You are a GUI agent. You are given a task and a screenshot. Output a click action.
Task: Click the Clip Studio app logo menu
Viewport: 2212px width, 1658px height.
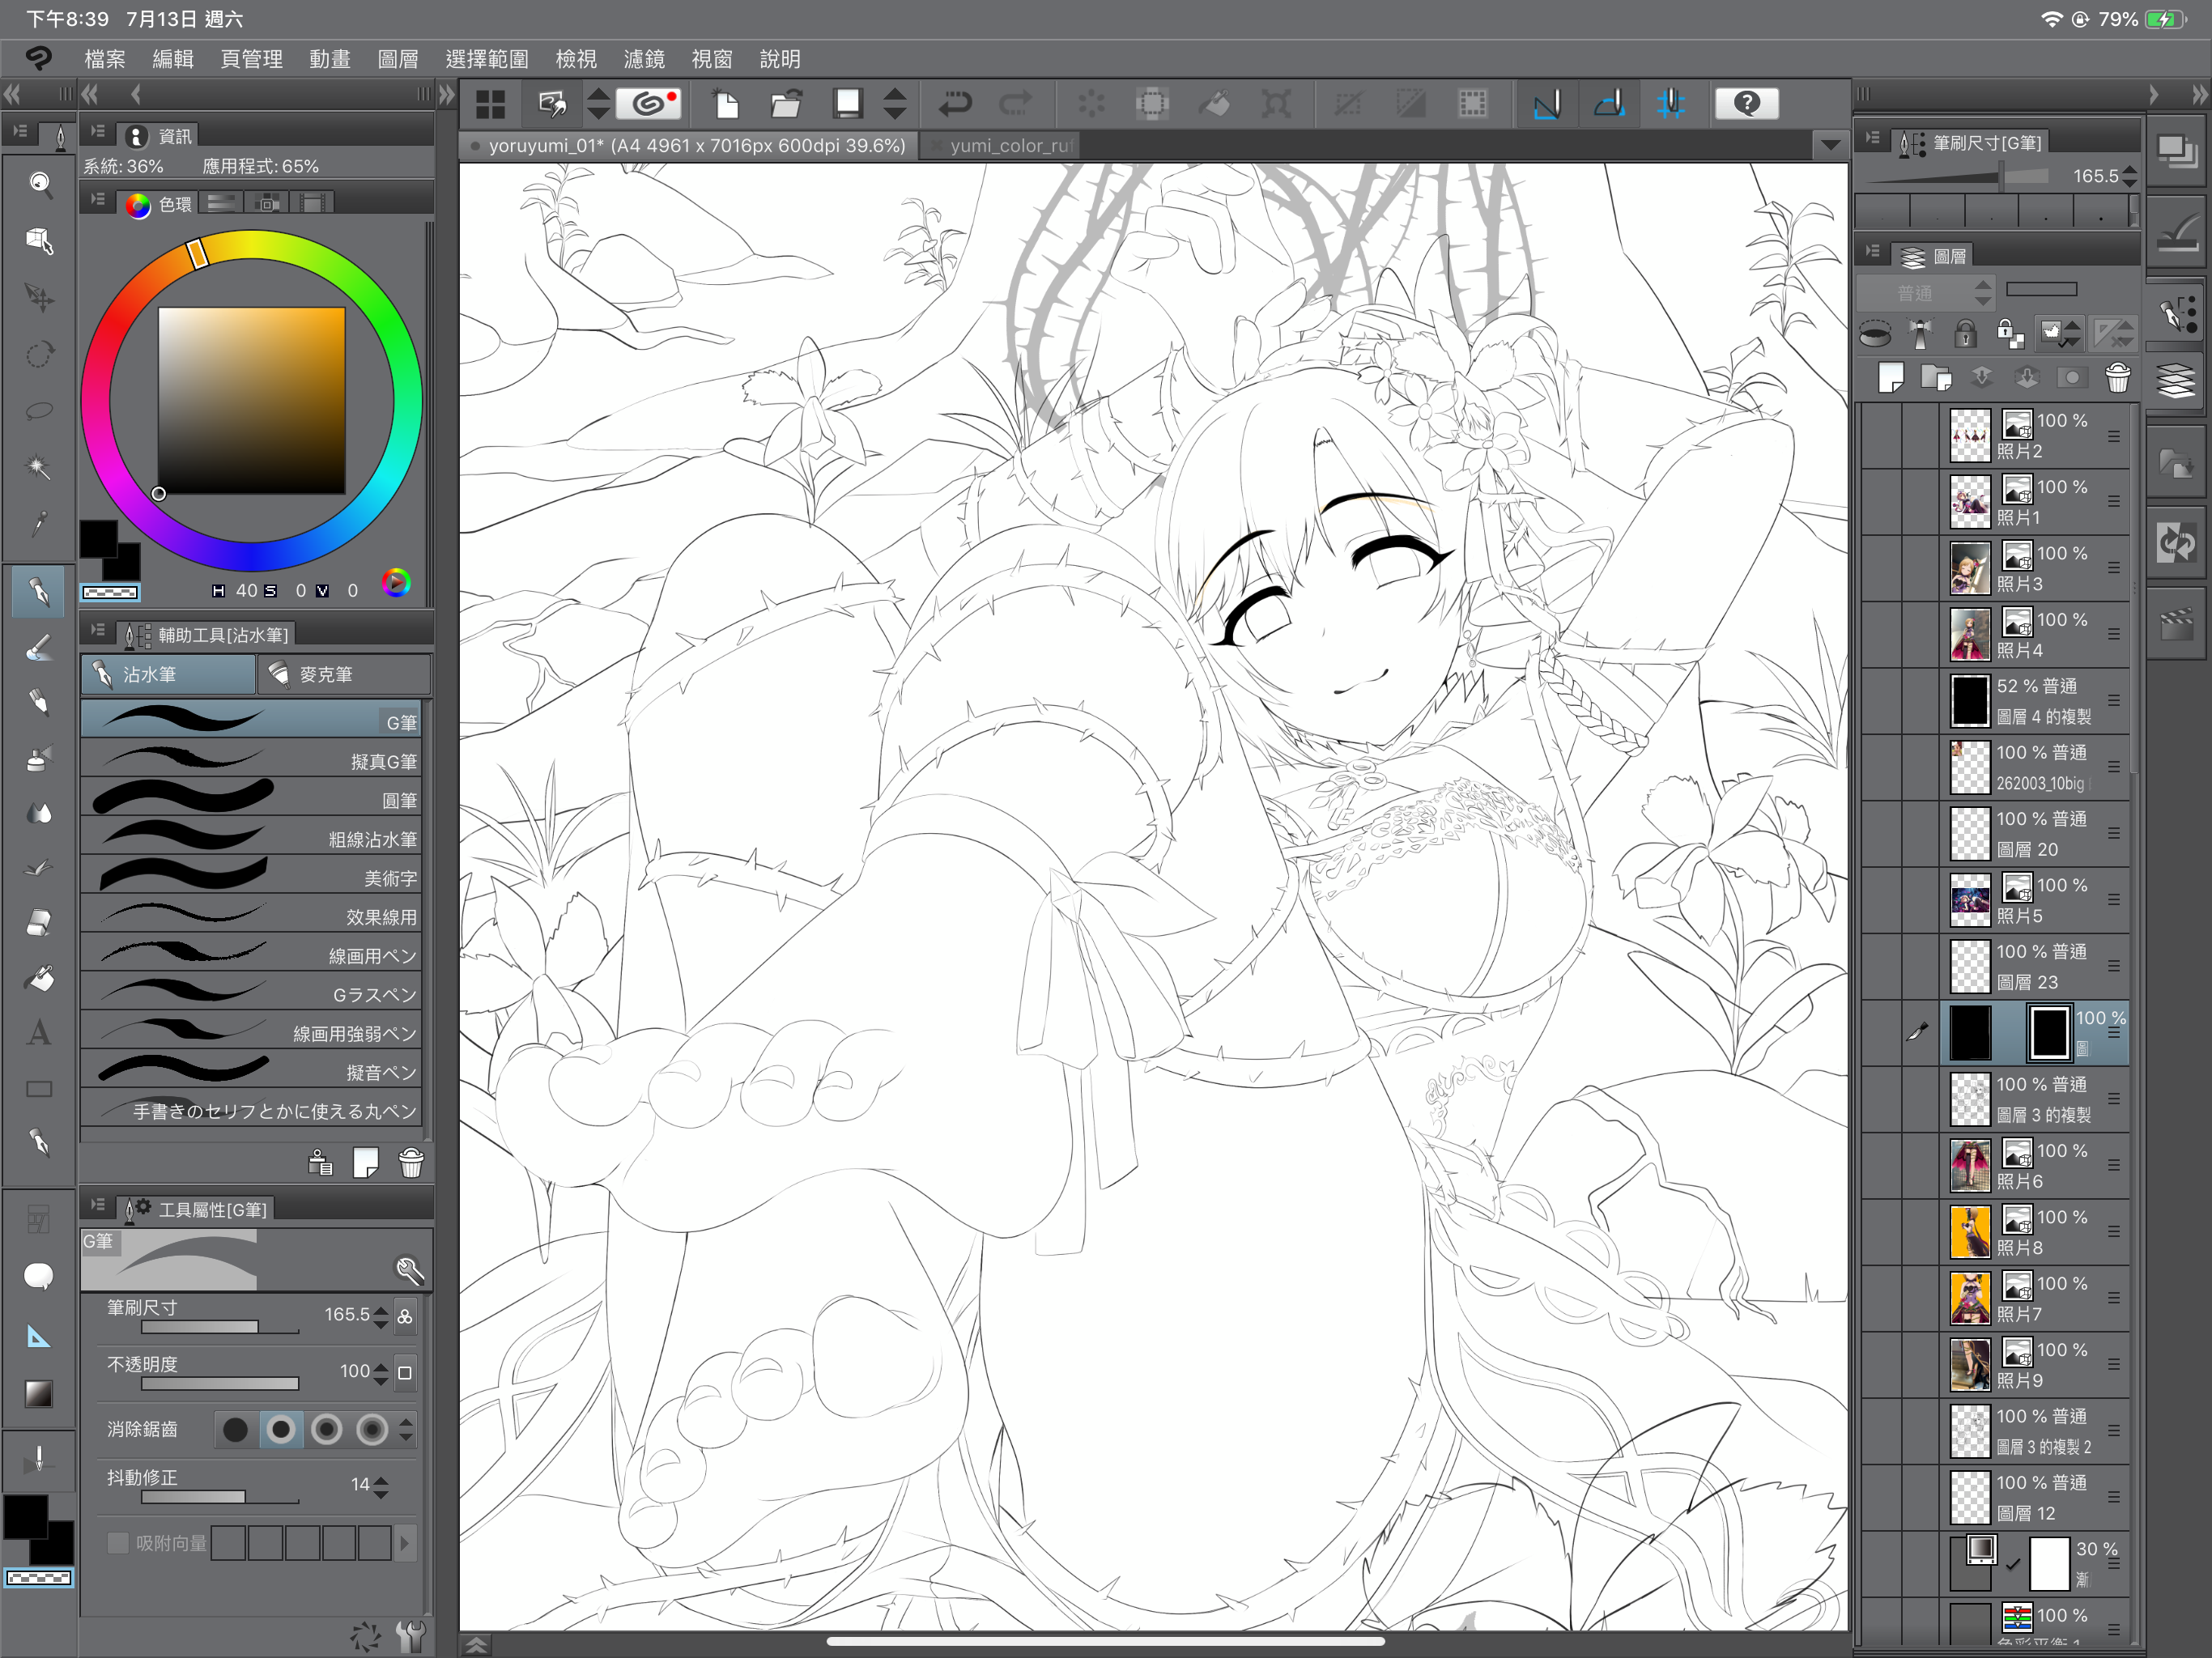pos(38,58)
